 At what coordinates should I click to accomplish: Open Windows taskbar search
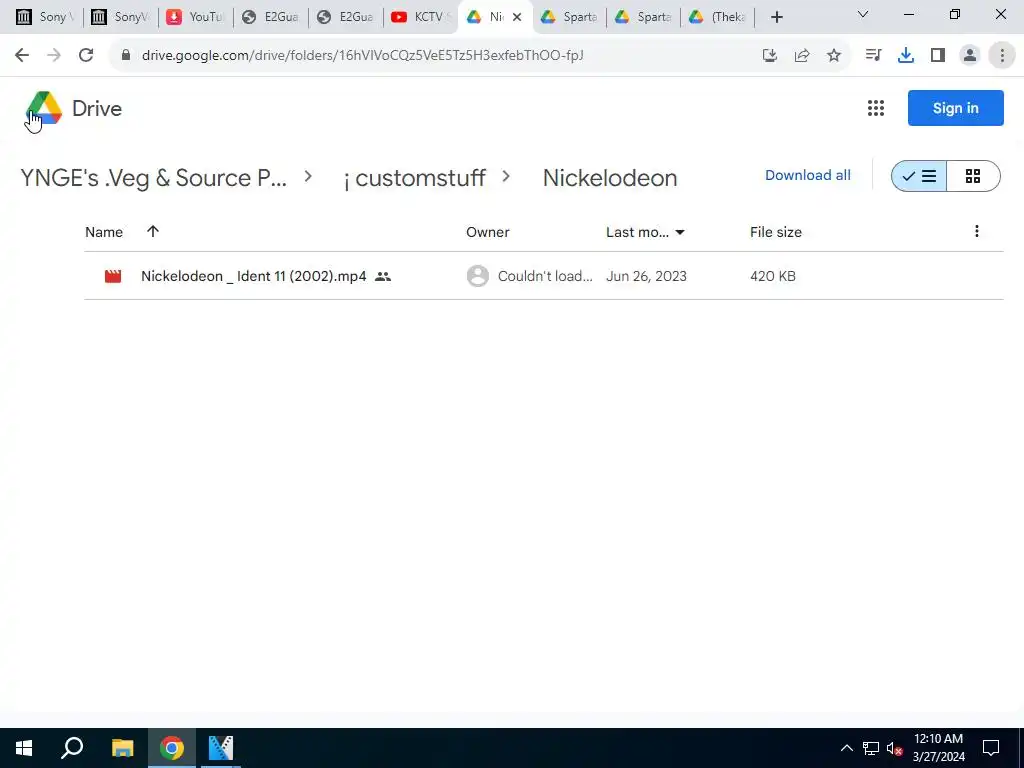(72, 748)
